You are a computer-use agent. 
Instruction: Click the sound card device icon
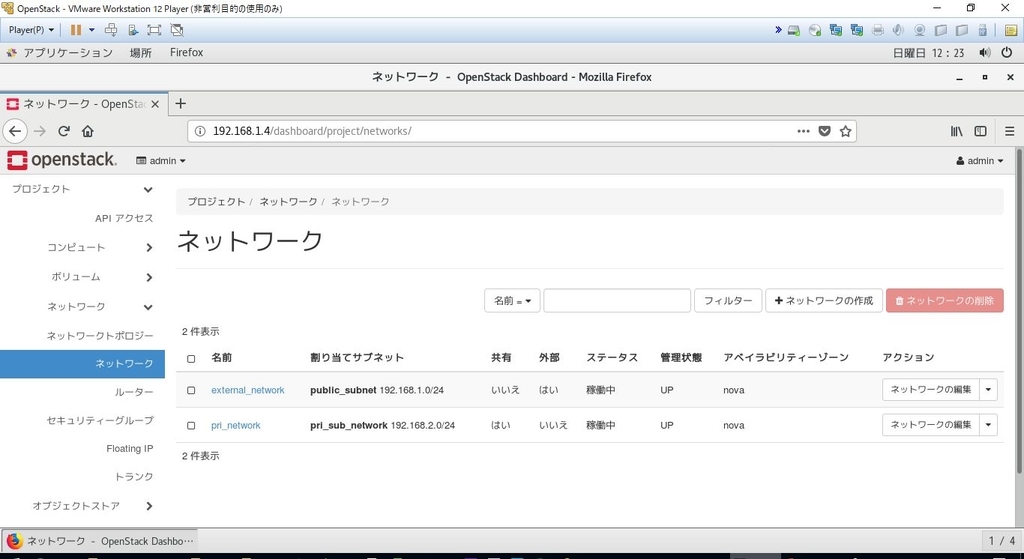pos(898,30)
